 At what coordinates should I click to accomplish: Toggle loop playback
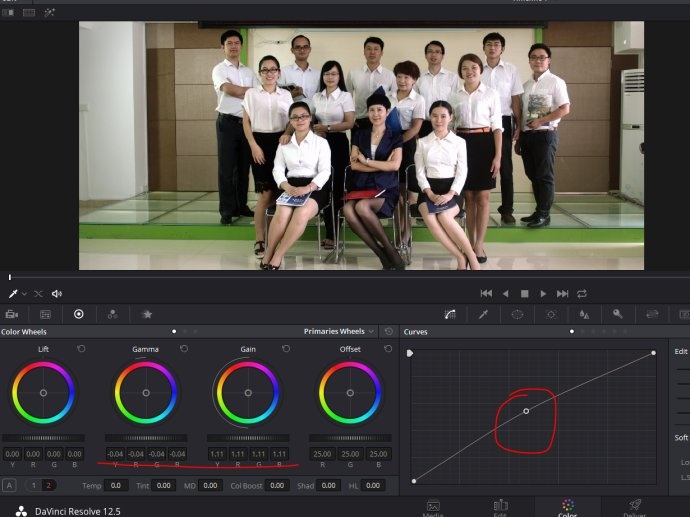pyautogui.click(x=582, y=293)
